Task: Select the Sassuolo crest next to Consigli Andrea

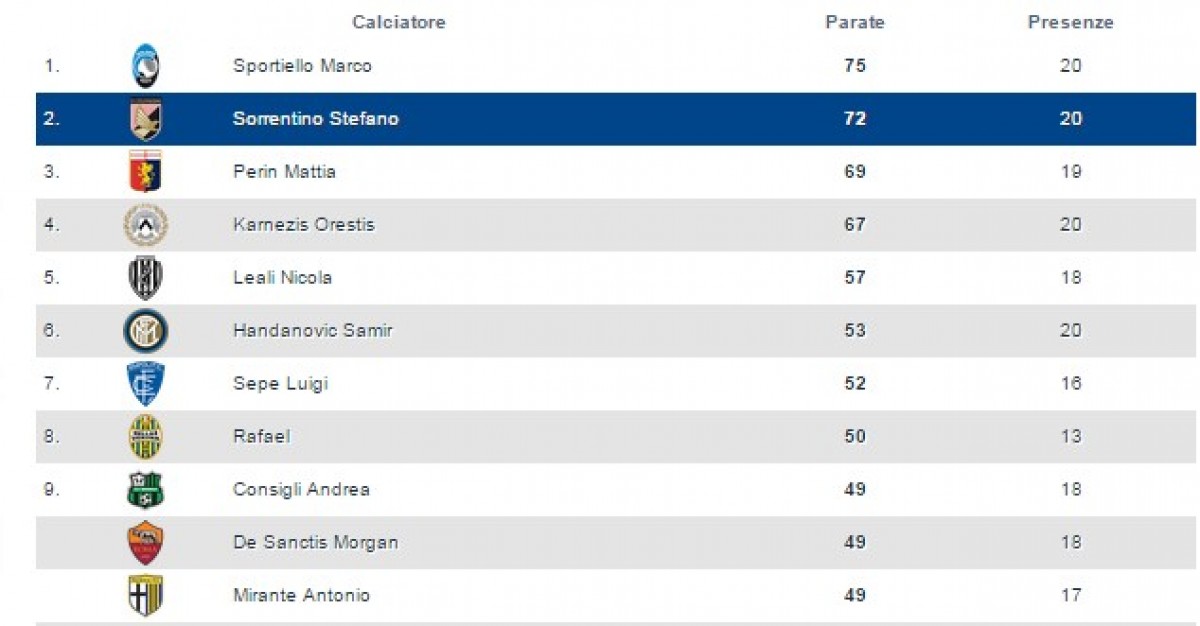Action: click(x=145, y=489)
